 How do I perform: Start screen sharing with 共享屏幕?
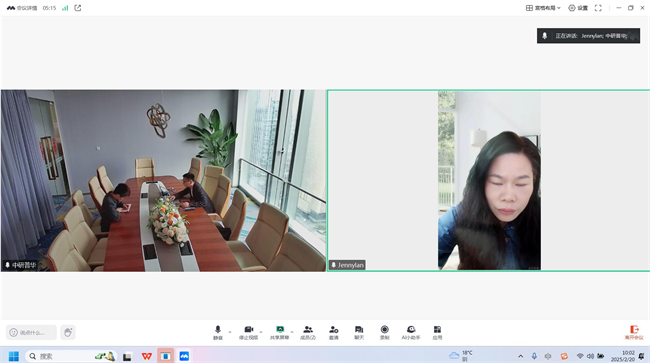pos(280,332)
